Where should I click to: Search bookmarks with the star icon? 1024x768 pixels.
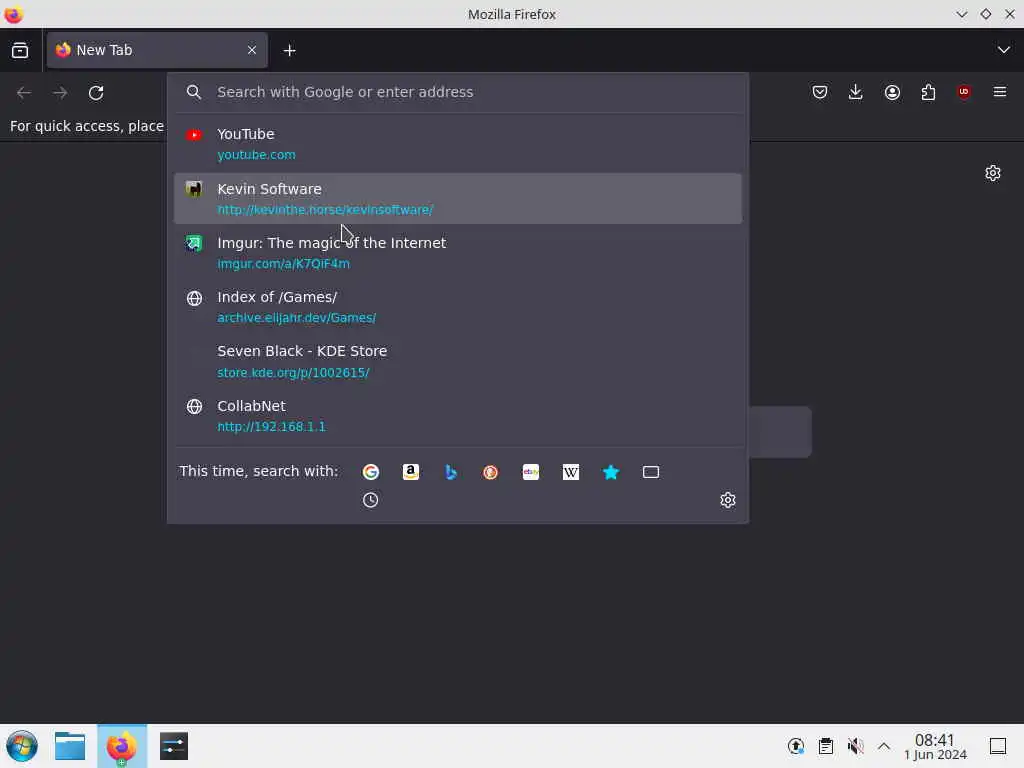click(x=611, y=472)
